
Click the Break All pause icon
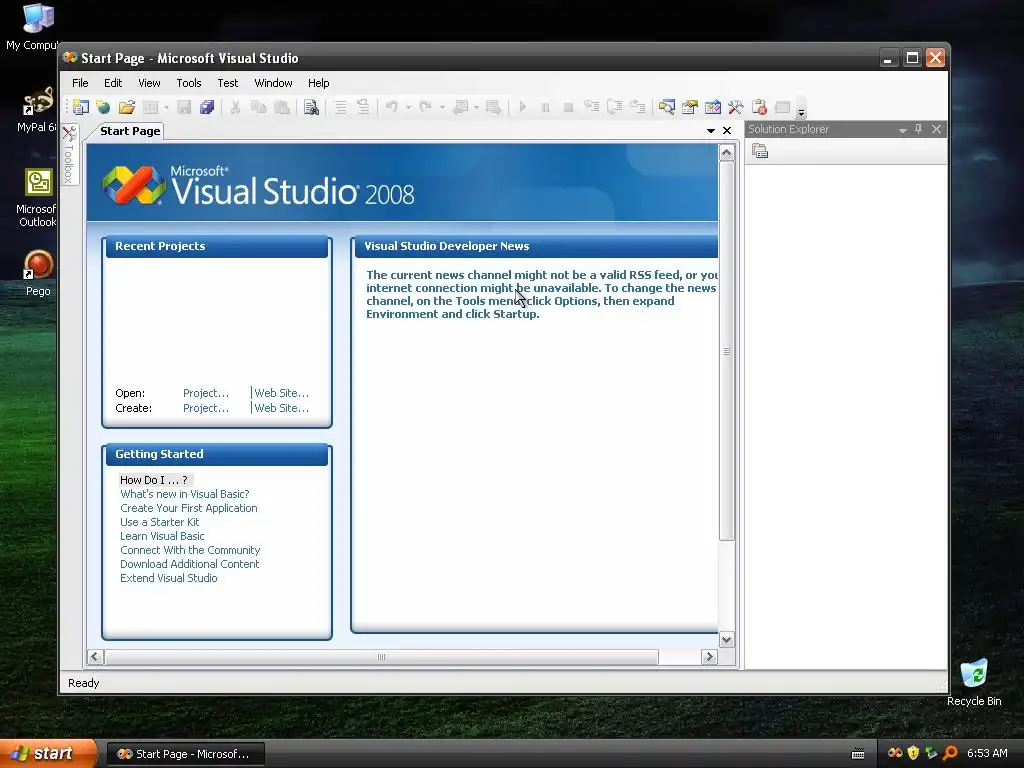[x=545, y=107]
